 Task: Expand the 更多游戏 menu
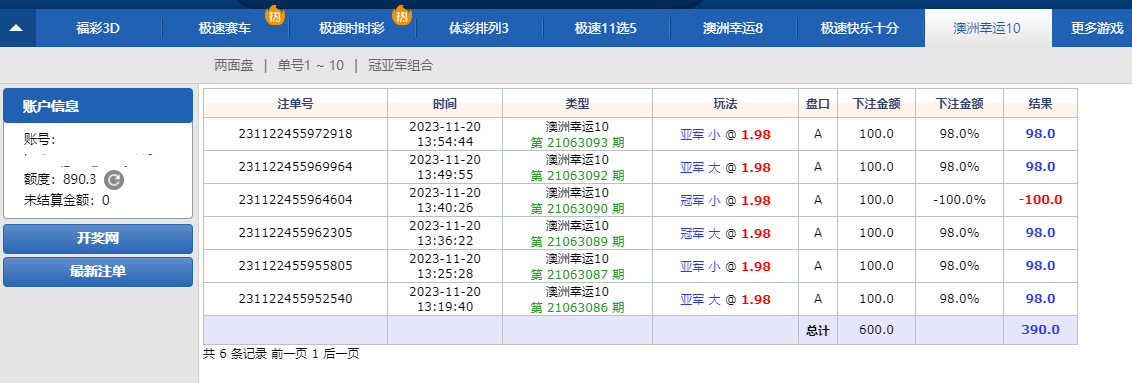click(x=1097, y=29)
